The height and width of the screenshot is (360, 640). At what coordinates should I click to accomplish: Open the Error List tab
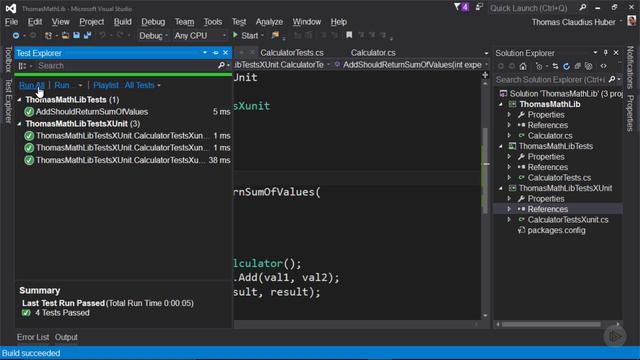coord(33,337)
